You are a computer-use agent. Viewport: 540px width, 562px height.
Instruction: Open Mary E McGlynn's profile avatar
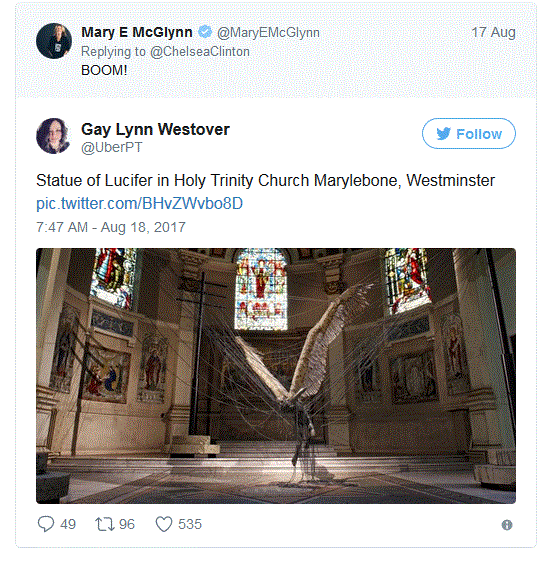click(x=54, y=41)
